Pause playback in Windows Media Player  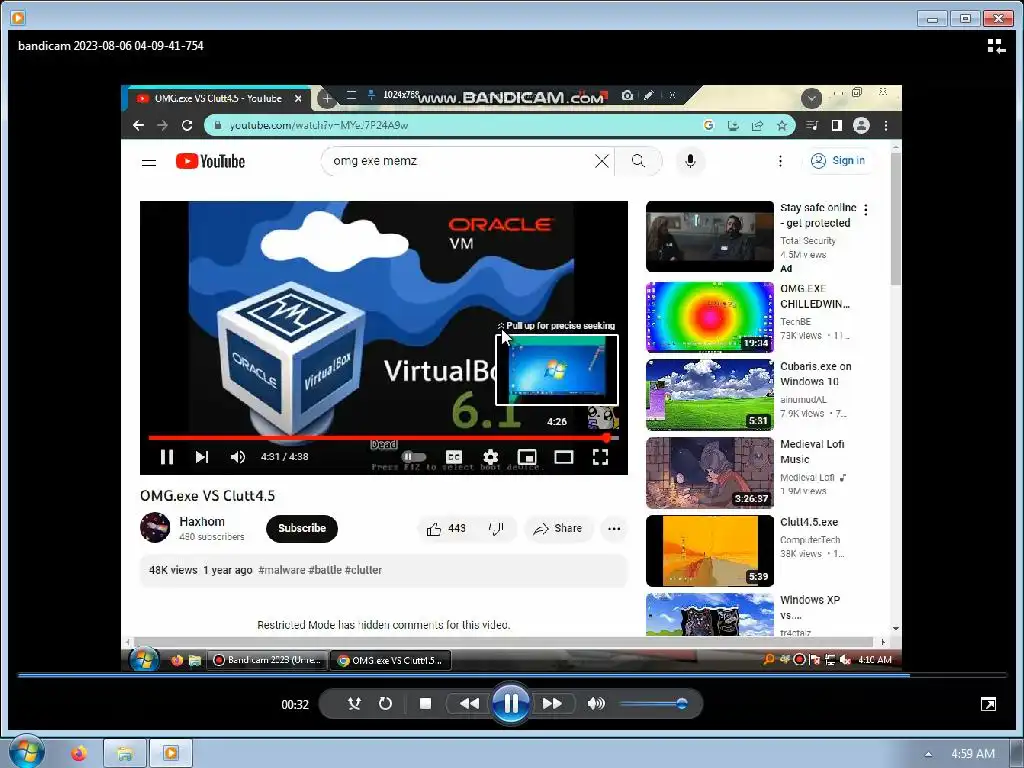511,703
